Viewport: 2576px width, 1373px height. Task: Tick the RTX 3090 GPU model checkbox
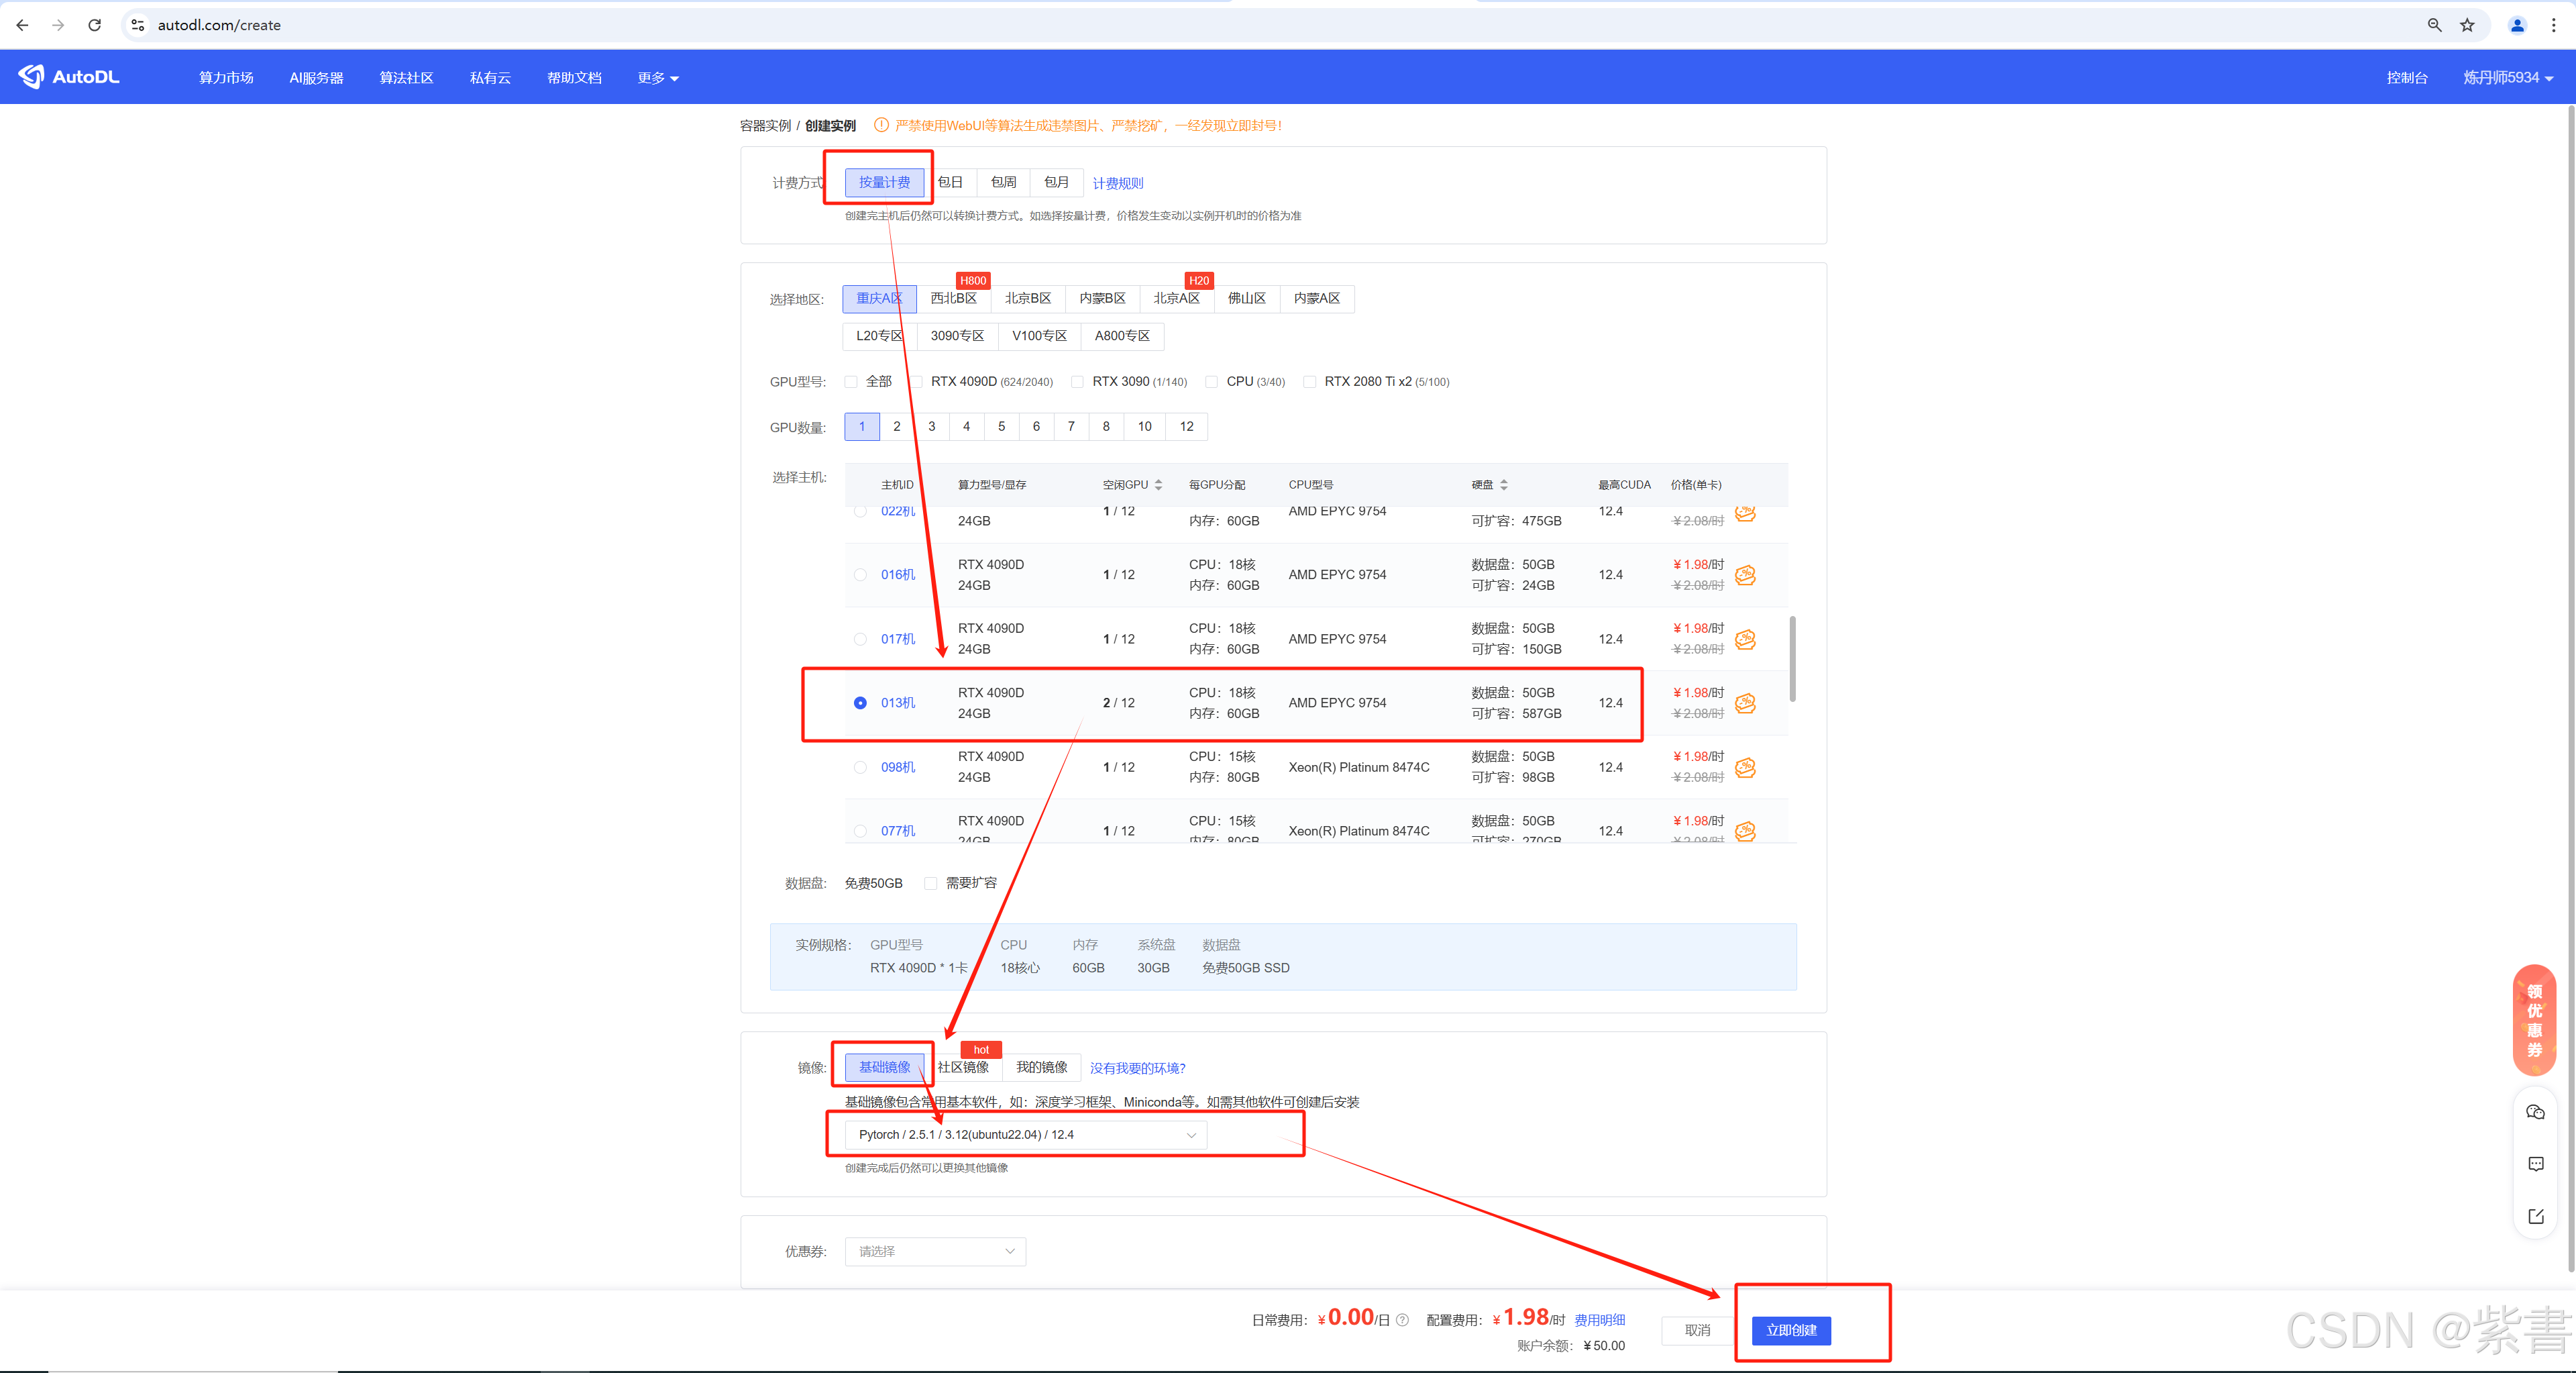click(x=1077, y=382)
